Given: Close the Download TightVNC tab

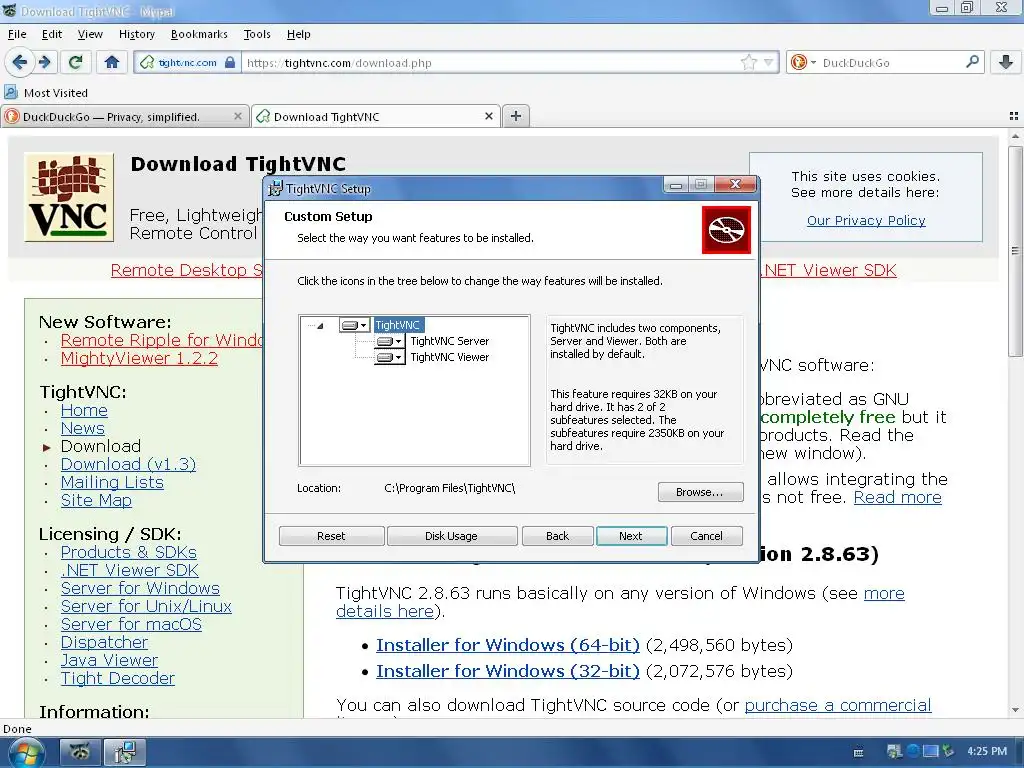Looking at the screenshot, I should 488,116.
